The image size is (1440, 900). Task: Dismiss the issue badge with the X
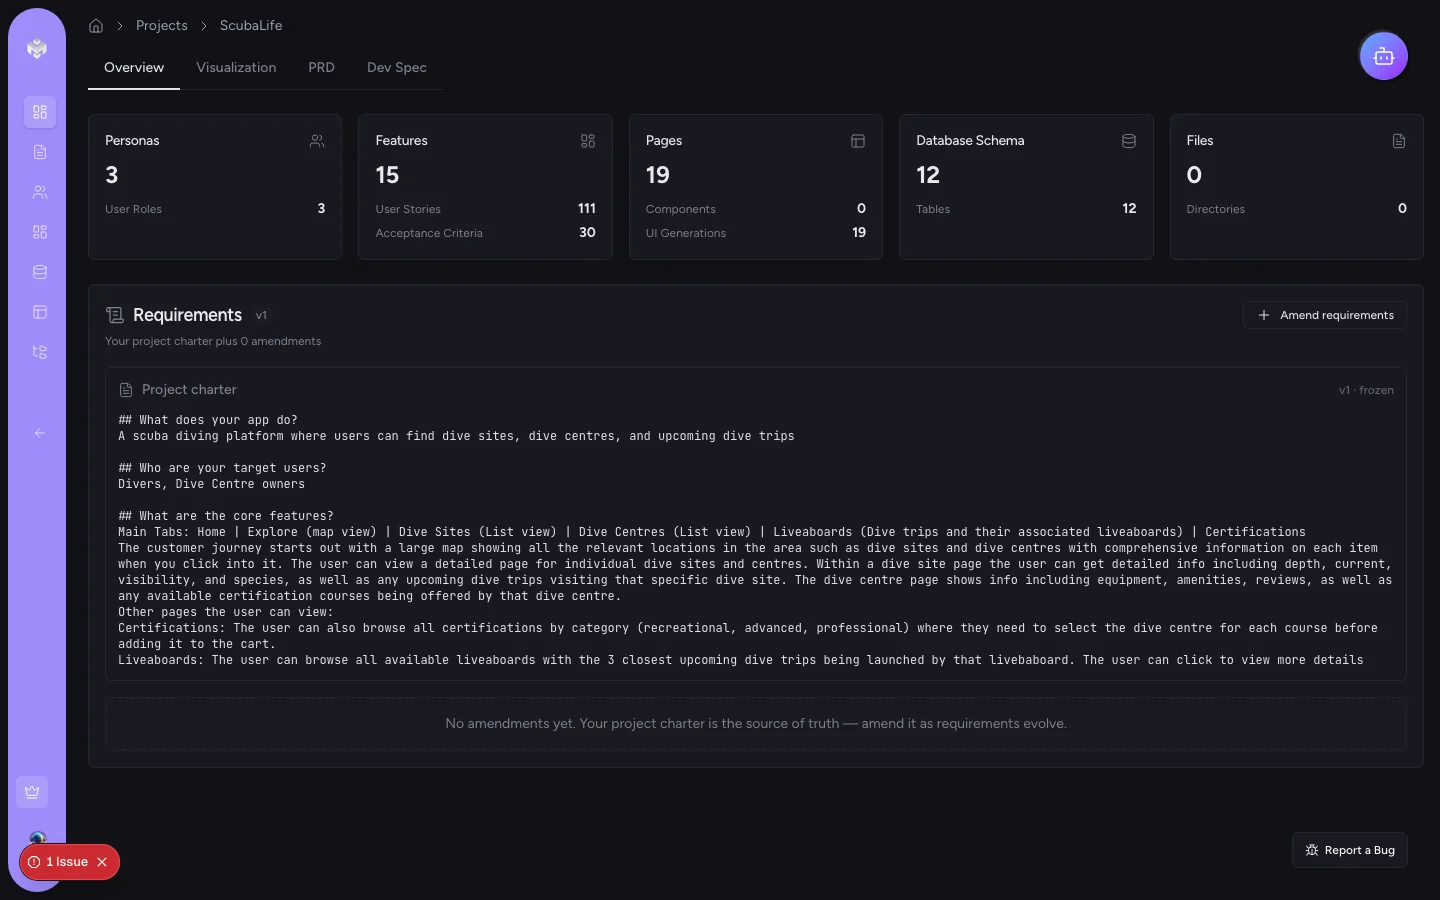pos(102,862)
